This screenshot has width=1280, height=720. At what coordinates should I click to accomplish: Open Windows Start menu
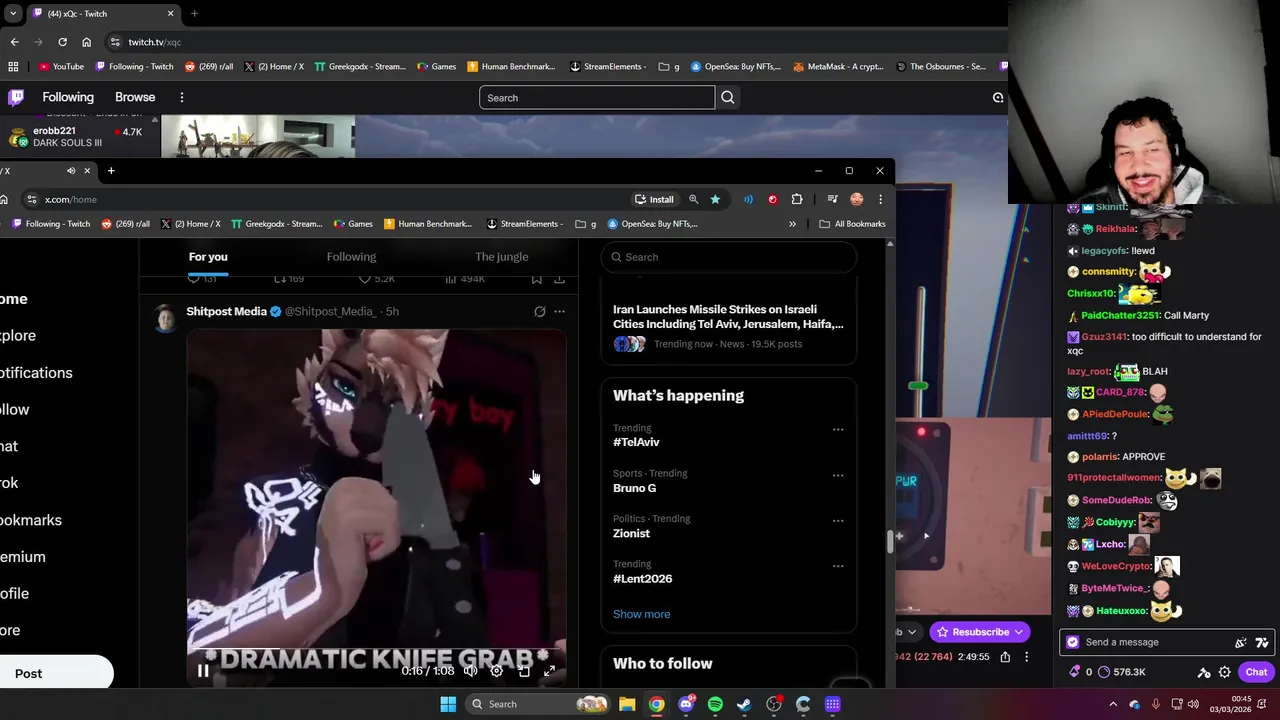[448, 704]
